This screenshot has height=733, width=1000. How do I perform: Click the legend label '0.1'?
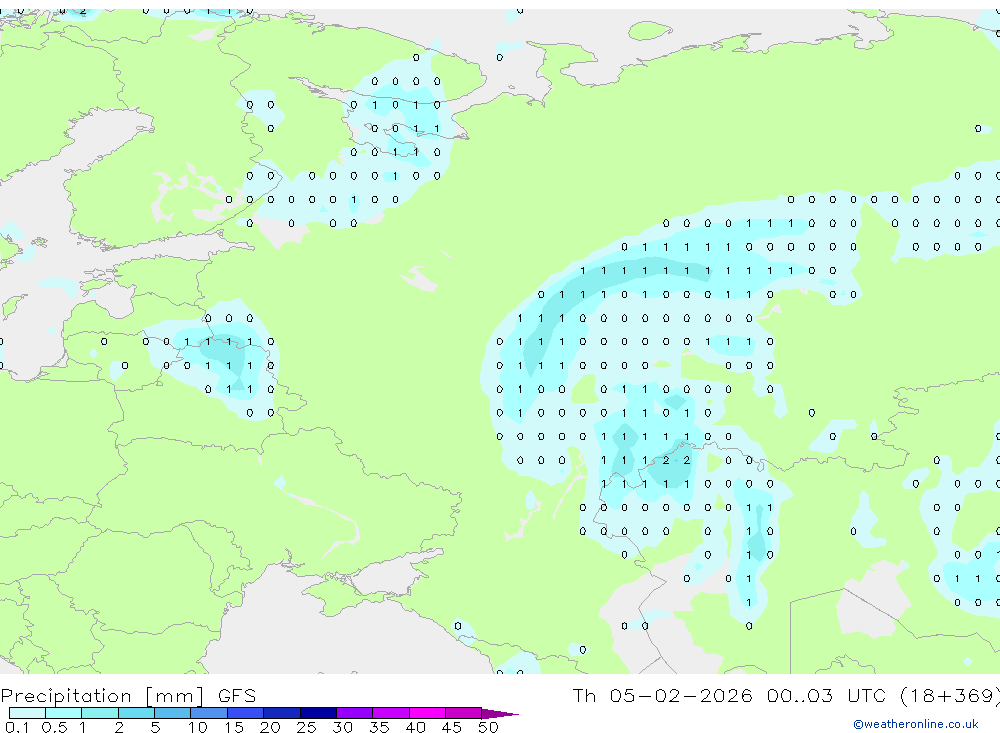pos(17,727)
